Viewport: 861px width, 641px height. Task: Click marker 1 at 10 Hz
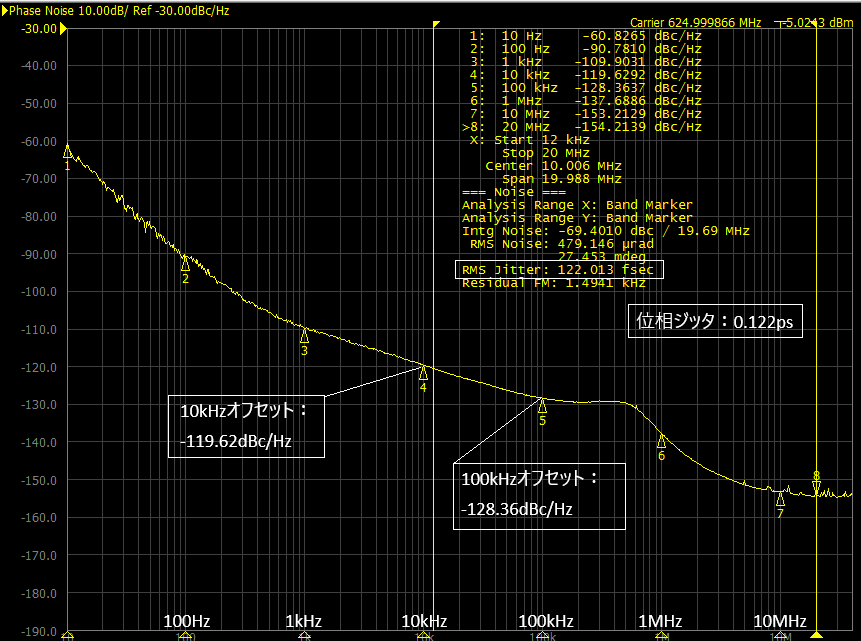click(x=67, y=151)
